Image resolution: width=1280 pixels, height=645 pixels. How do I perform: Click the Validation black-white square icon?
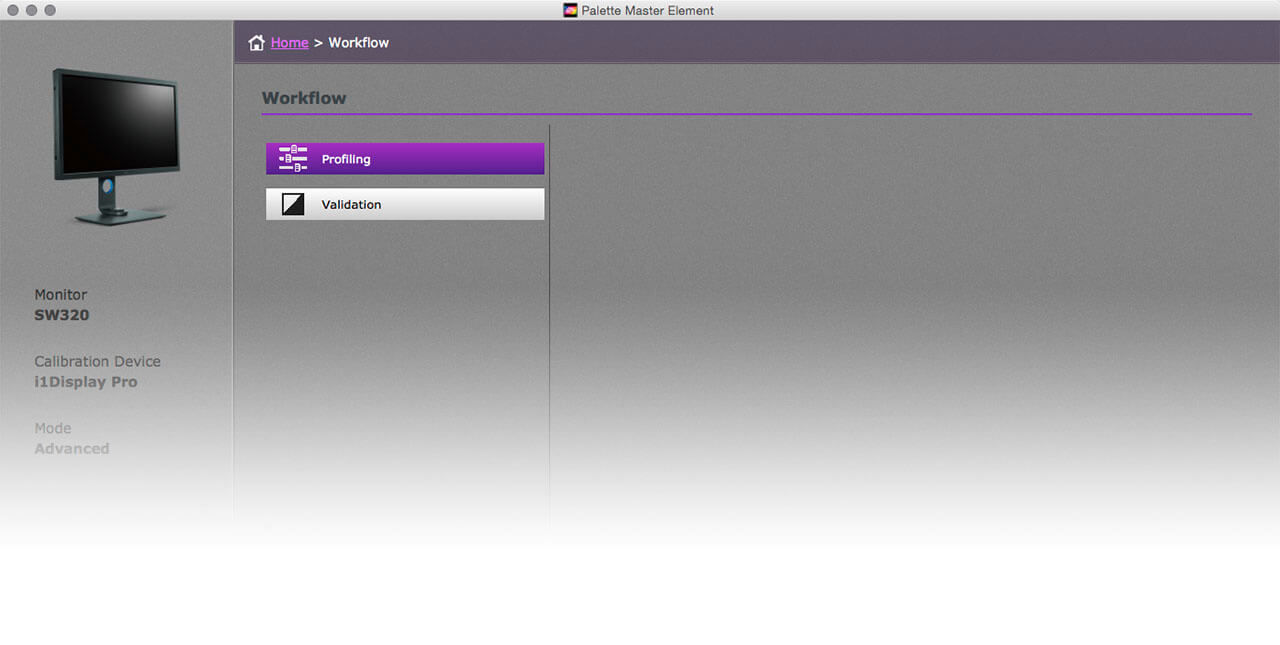293,204
